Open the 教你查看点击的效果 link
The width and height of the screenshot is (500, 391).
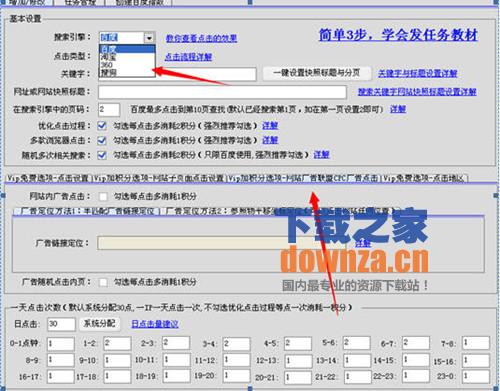(x=201, y=38)
